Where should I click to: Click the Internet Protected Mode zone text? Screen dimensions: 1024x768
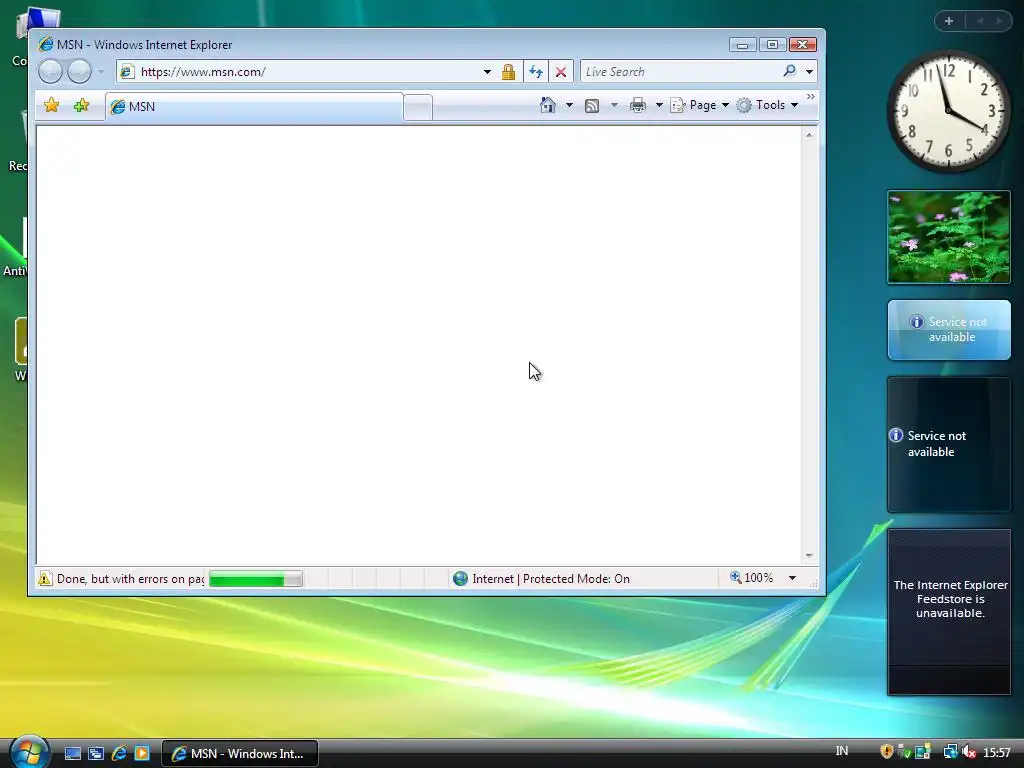click(x=551, y=579)
